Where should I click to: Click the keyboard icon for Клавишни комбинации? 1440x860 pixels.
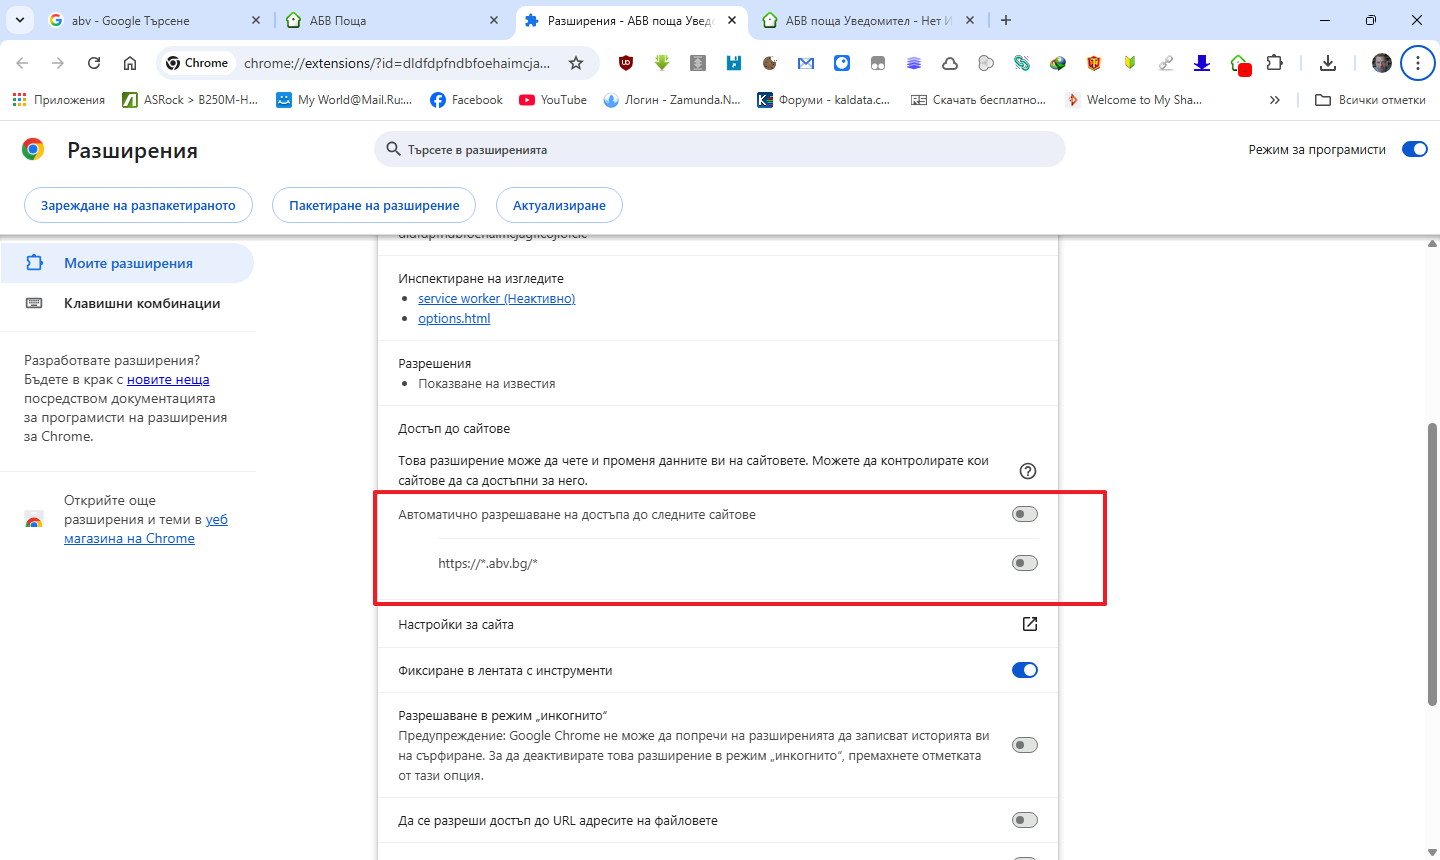tap(34, 303)
